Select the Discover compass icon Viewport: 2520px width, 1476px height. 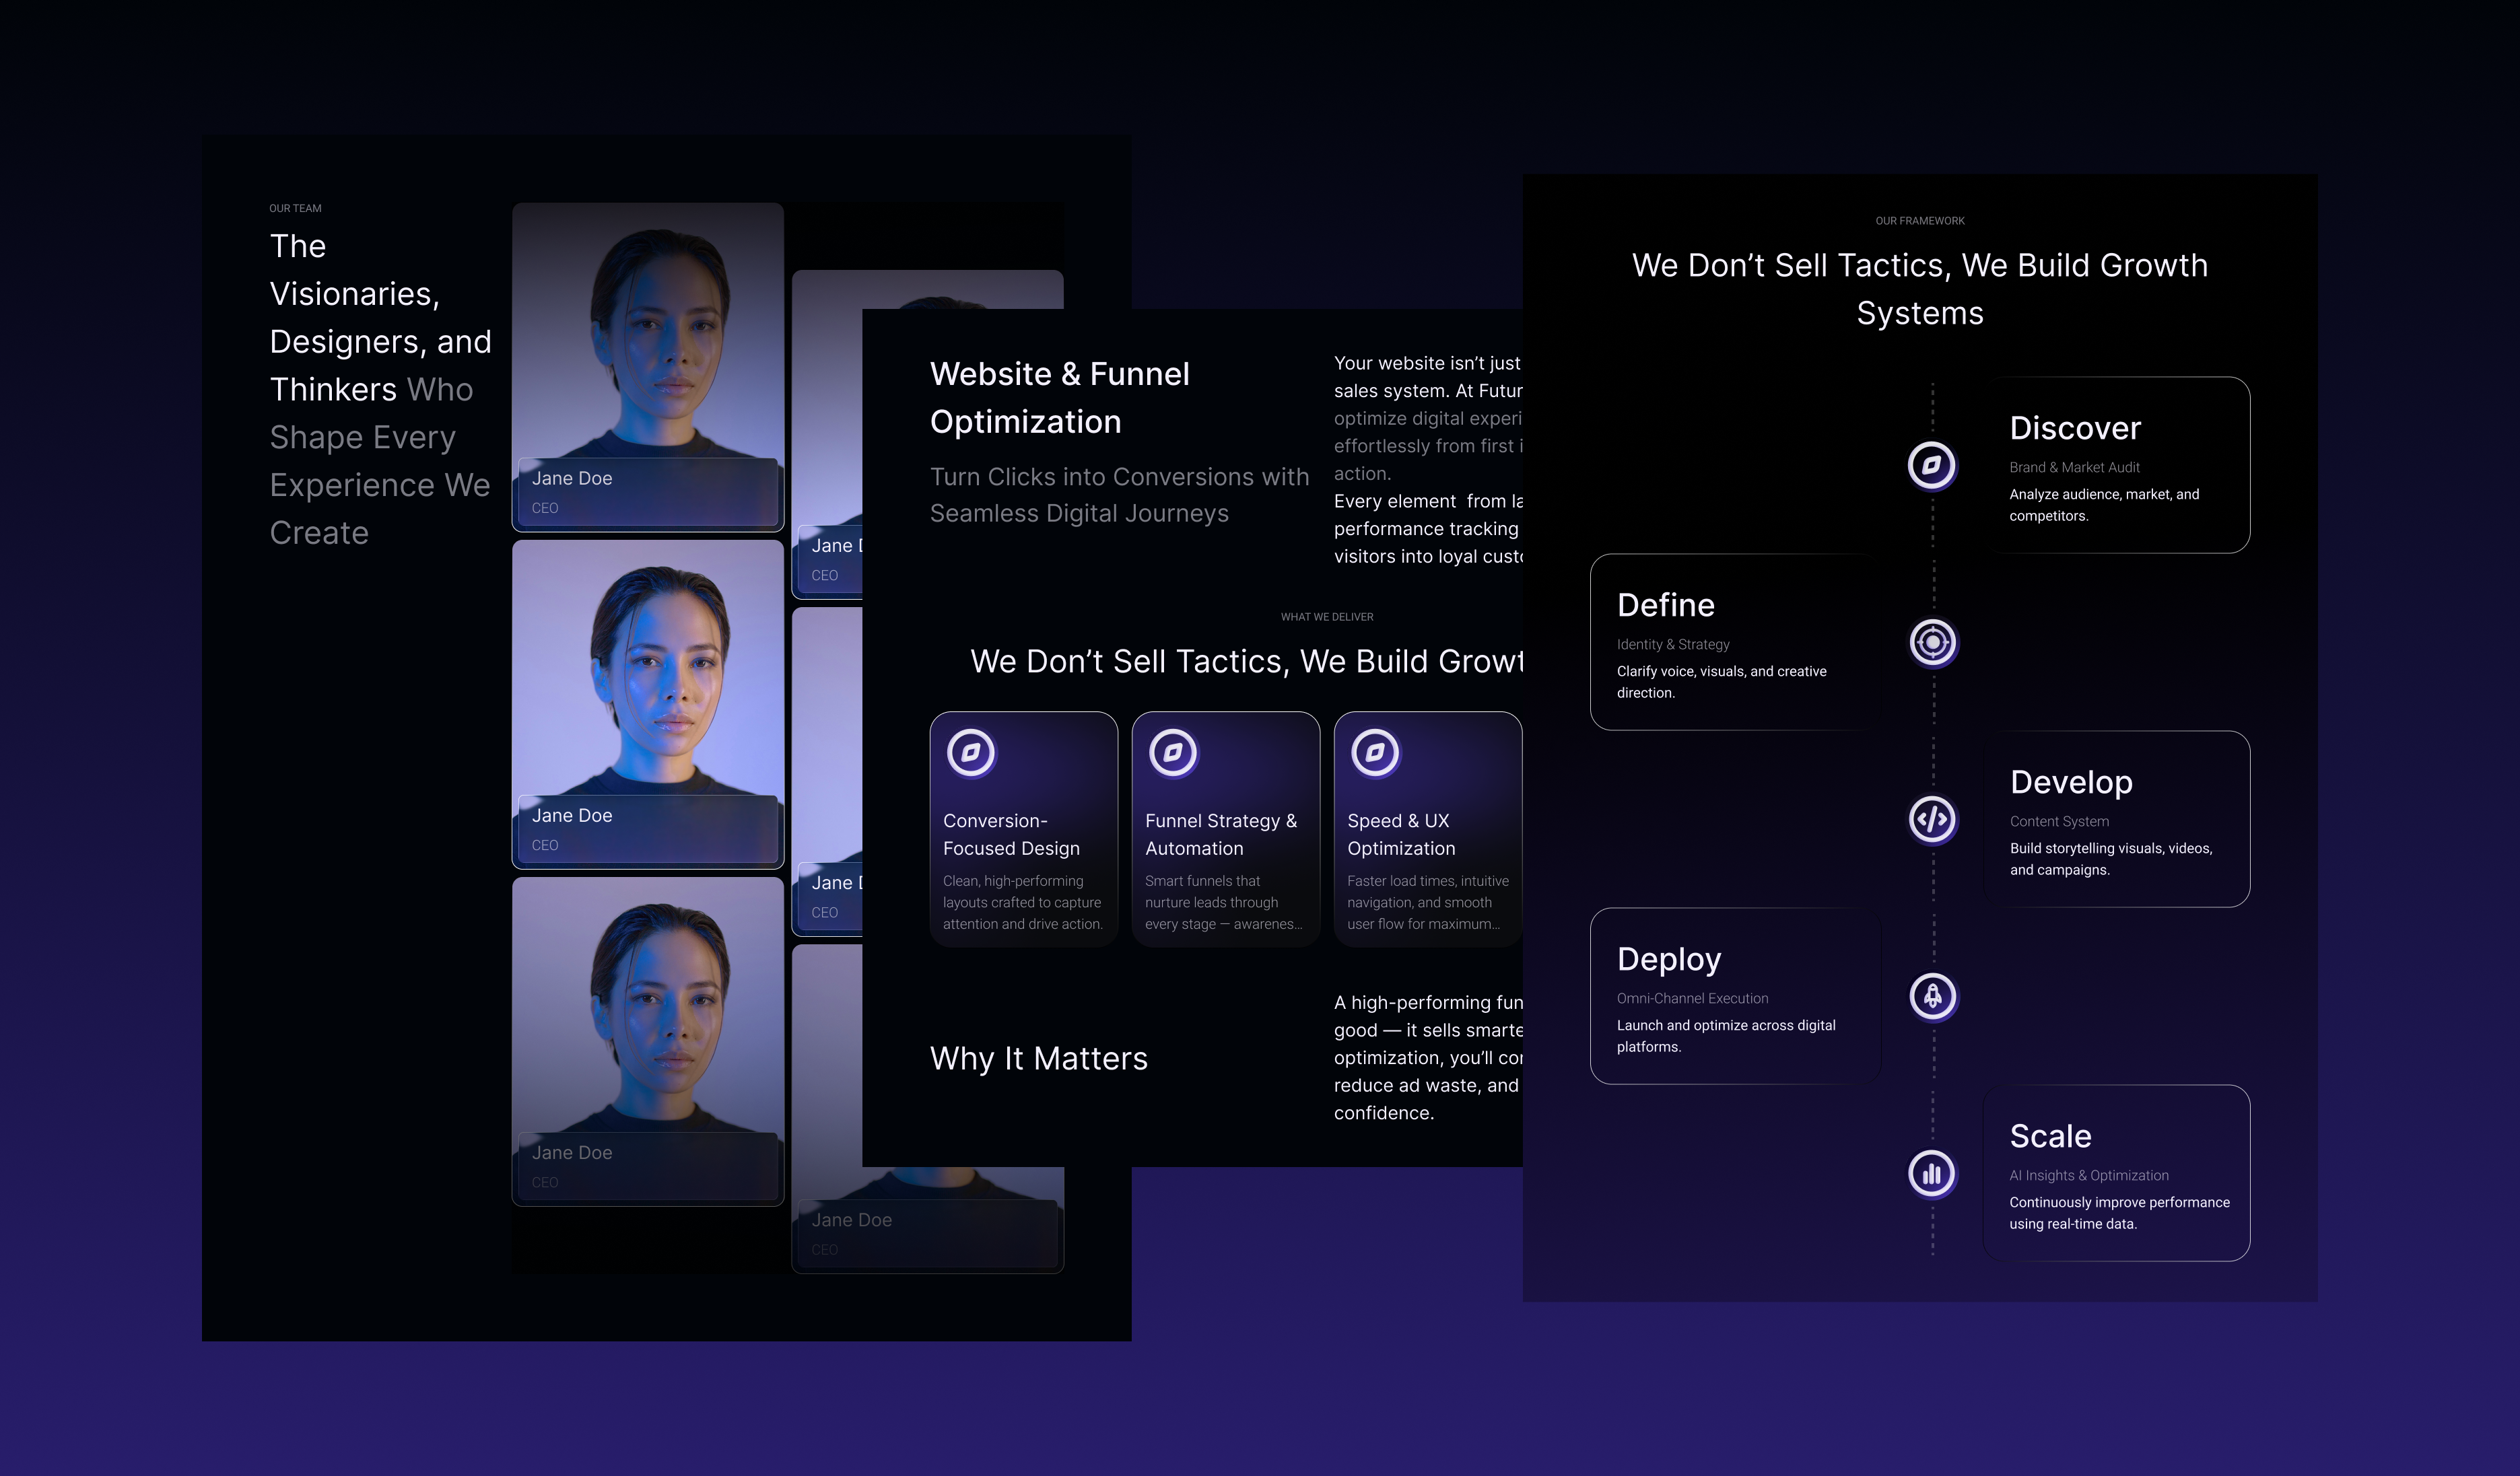click(x=1932, y=465)
